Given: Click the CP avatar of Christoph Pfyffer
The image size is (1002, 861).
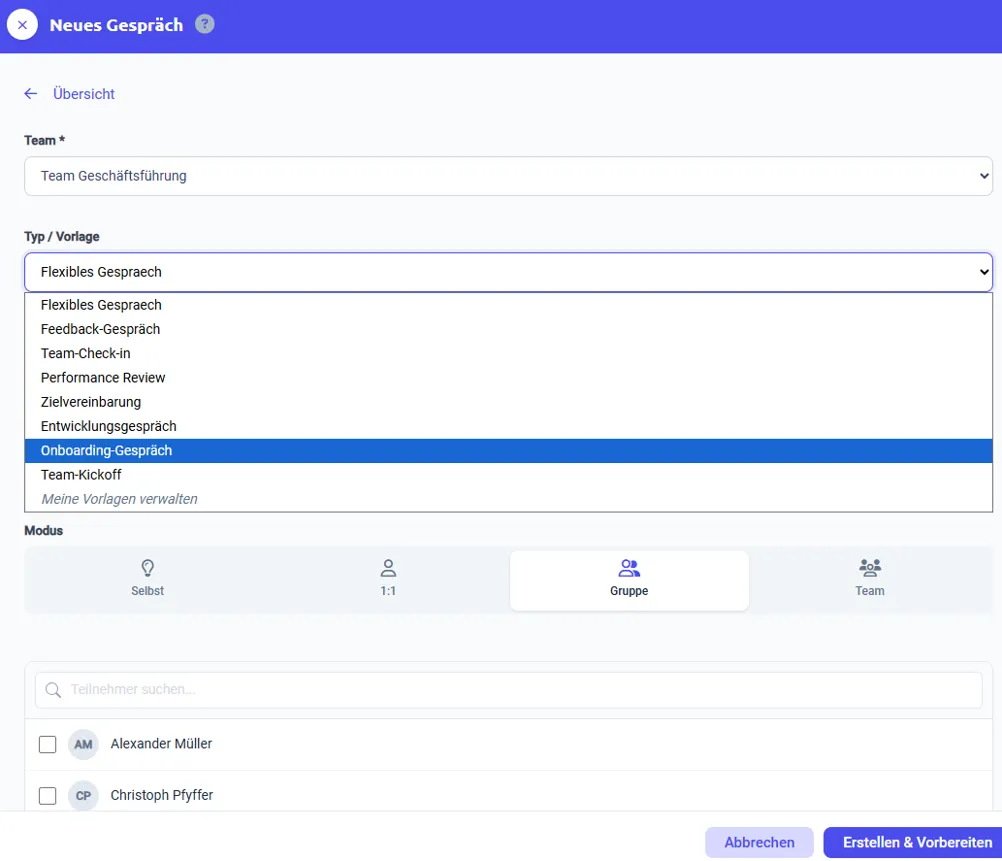Looking at the screenshot, I should [x=83, y=796].
